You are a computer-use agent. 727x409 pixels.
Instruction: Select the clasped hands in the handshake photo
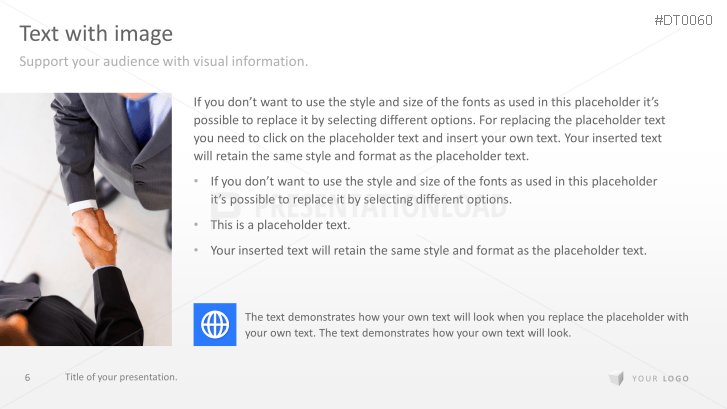click(92, 234)
